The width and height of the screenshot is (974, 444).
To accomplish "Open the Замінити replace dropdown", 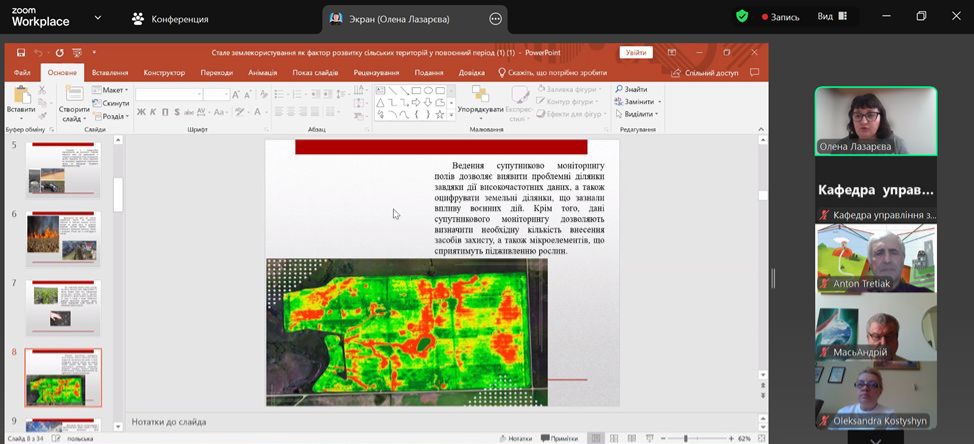I will (638, 102).
